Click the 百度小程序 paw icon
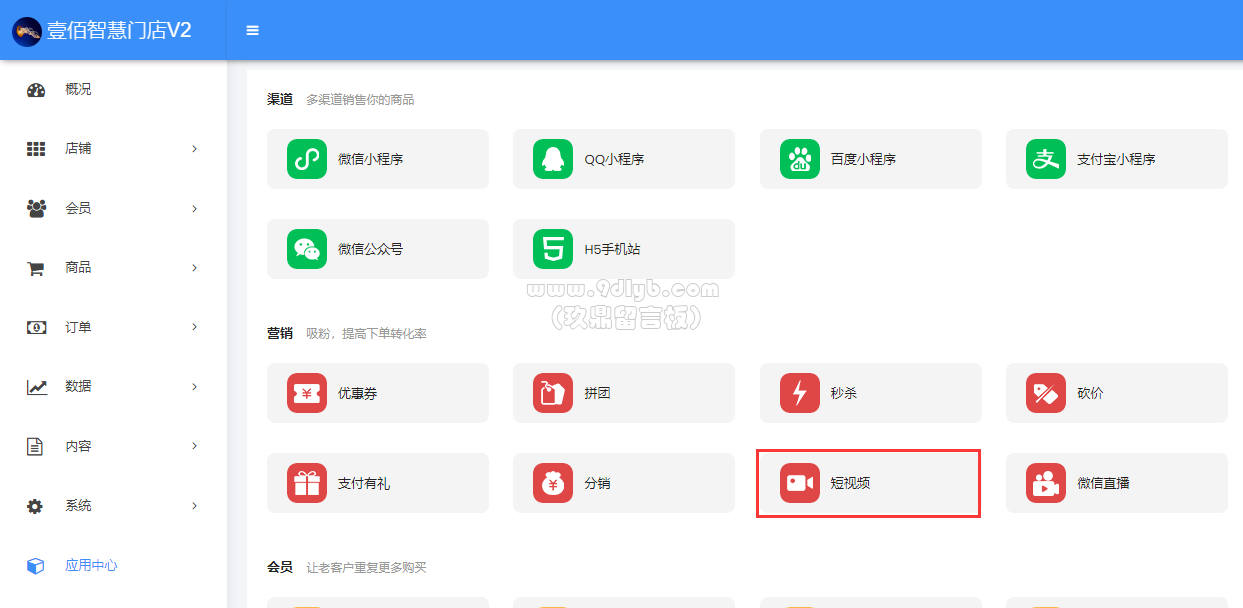This screenshot has width=1243, height=608. (x=800, y=159)
